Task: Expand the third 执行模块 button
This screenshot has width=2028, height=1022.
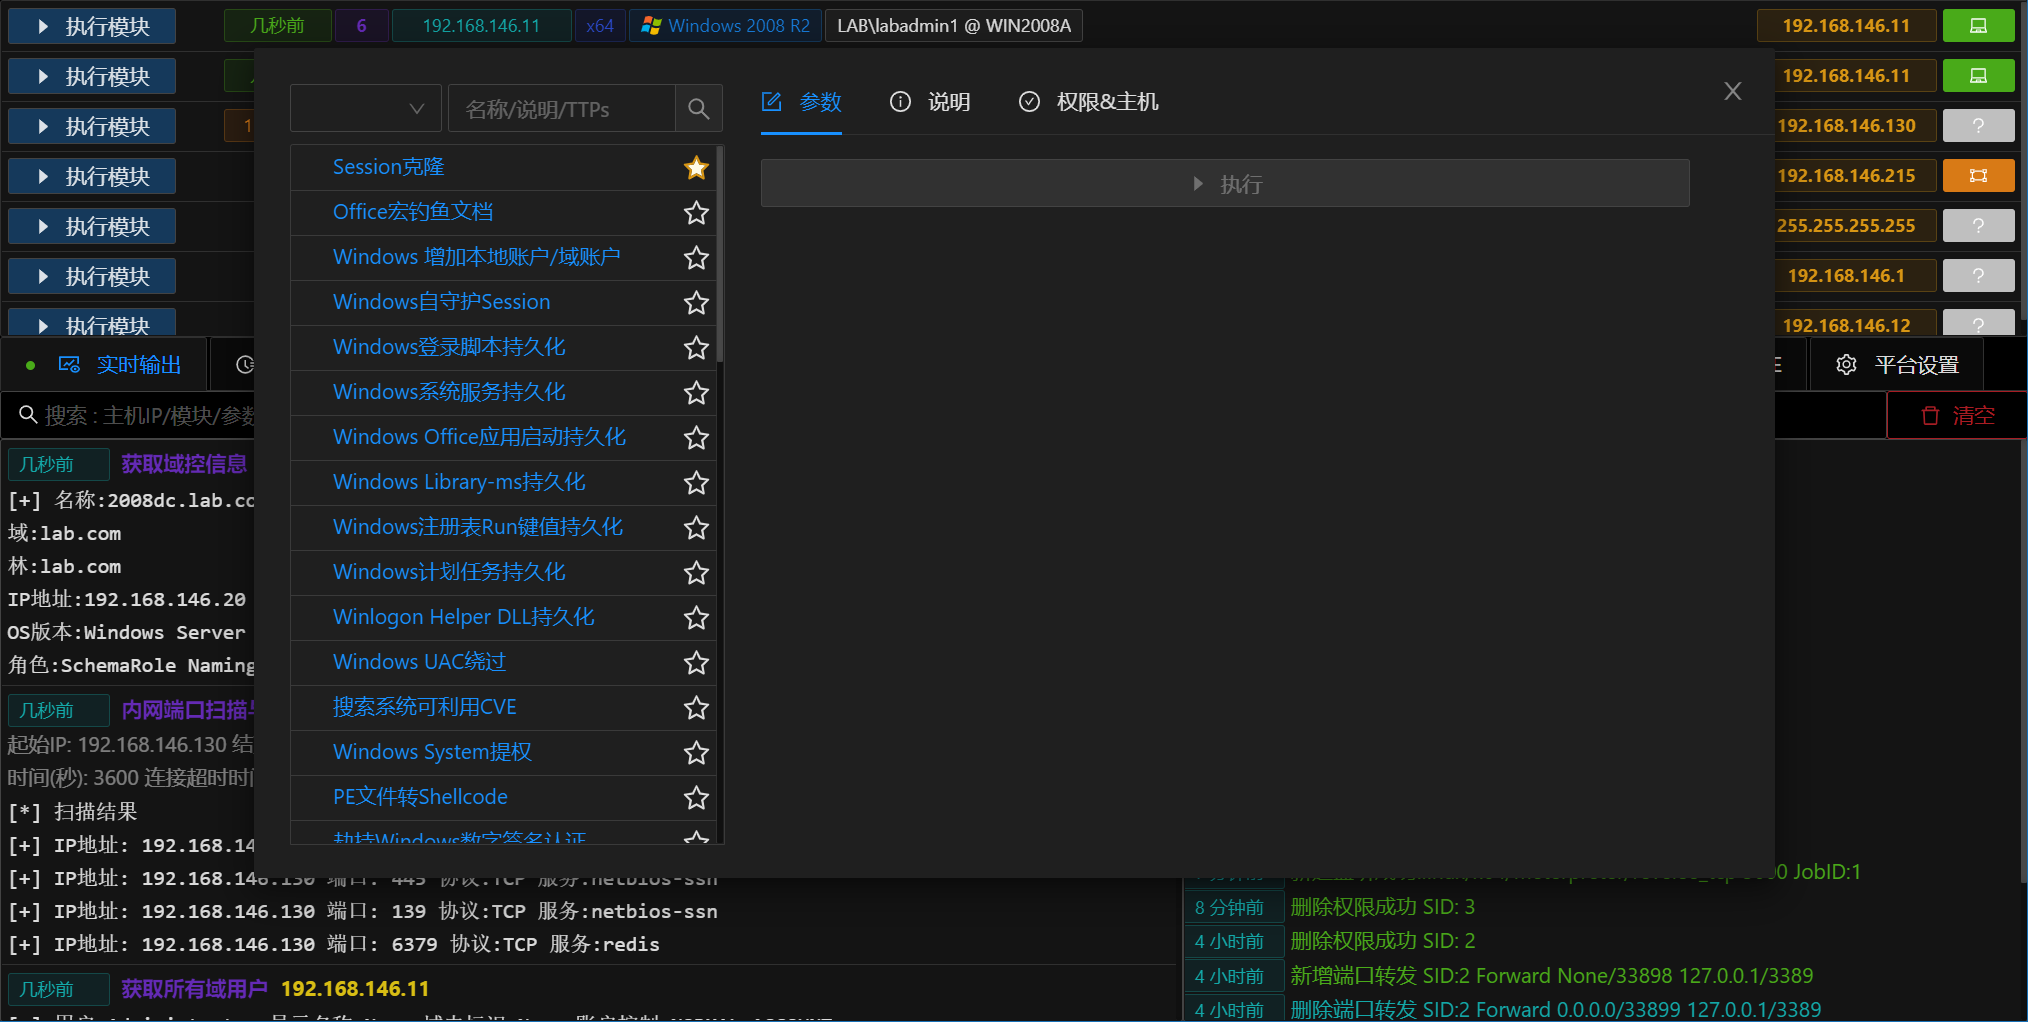Action: [x=92, y=126]
